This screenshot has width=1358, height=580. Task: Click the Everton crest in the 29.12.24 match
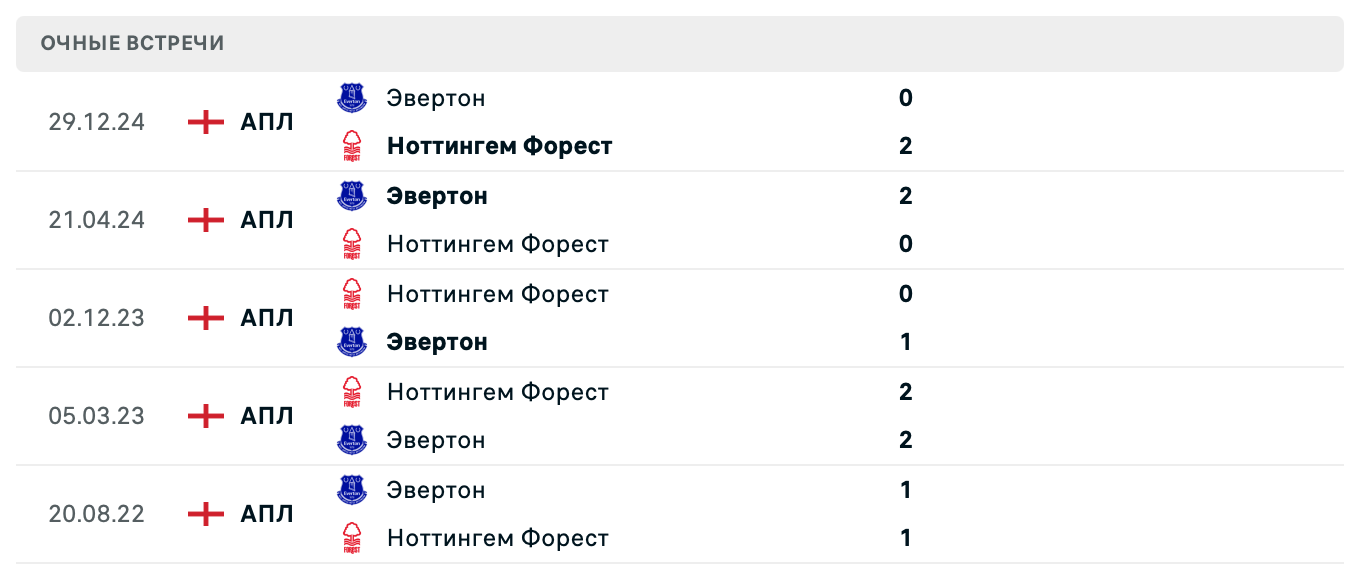[x=352, y=97]
